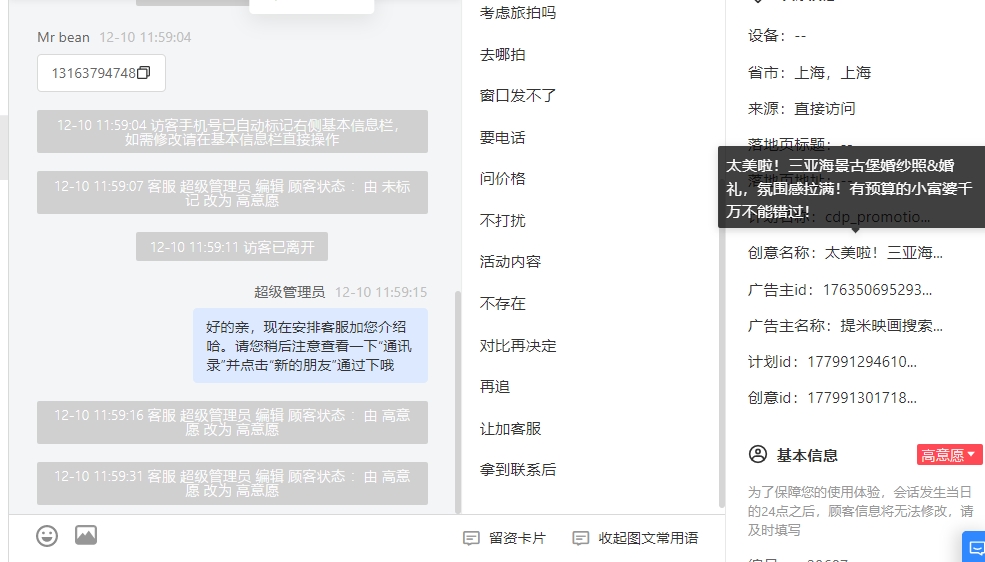Viewport: 985px width, 562px height.
Task: Click the 计划id value
Action: 862,362
